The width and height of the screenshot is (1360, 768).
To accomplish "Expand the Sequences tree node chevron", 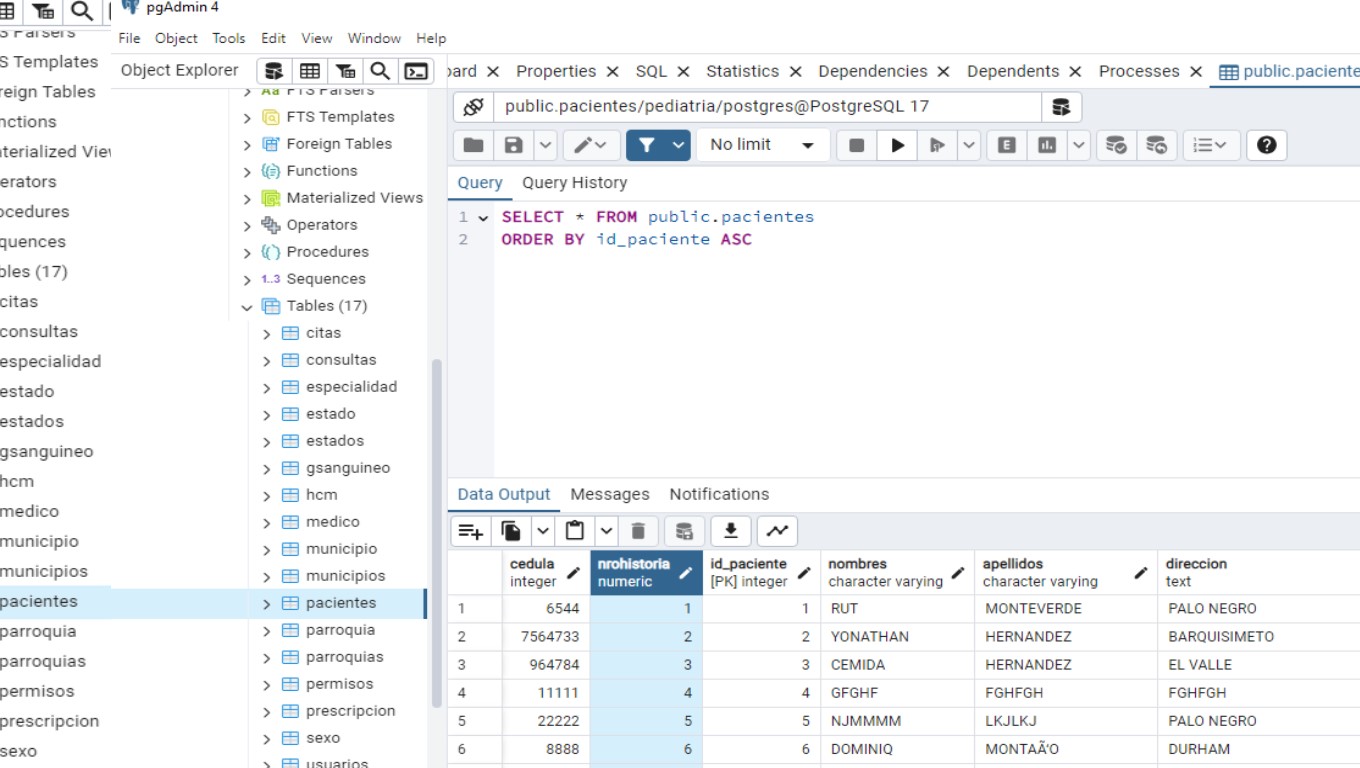I will 247,279.
